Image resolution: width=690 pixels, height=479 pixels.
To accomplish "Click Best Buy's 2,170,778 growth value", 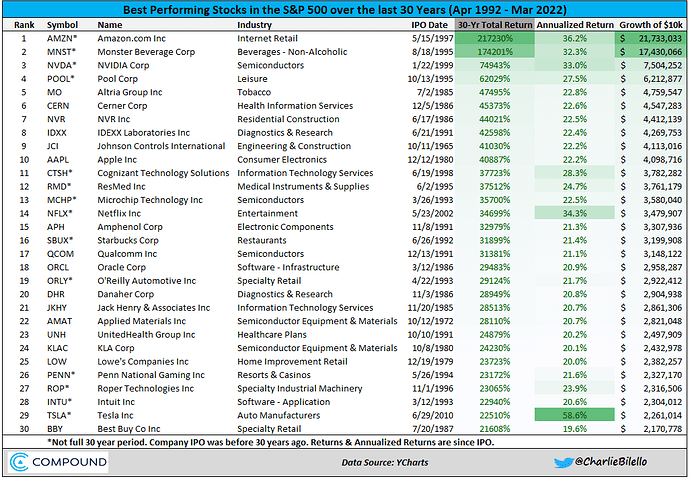I will [662, 429].
